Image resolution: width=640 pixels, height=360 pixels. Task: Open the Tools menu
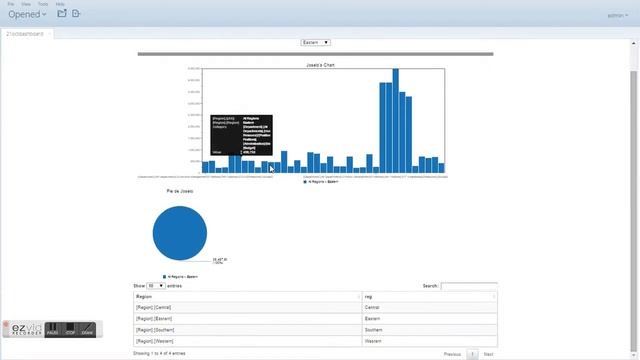click(x=43, y=4)
